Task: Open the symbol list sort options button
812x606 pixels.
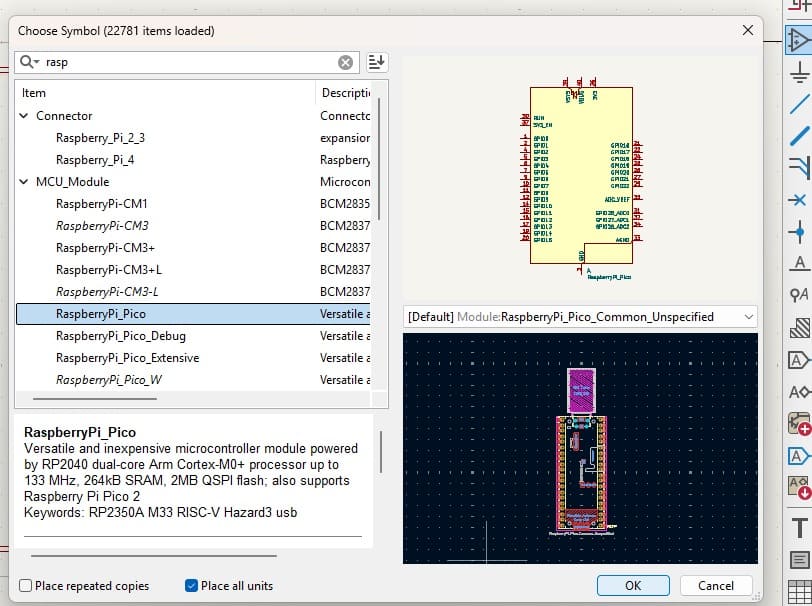Action: coord(376,62)
